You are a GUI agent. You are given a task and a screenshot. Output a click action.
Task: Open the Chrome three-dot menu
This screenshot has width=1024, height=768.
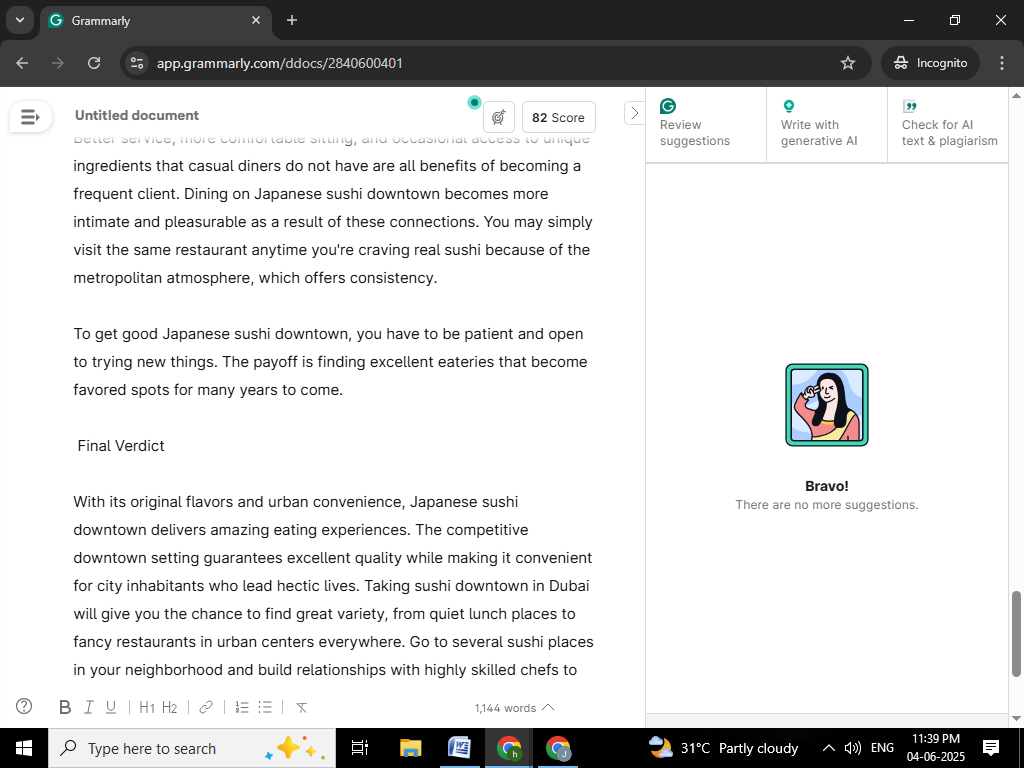[x=1002, y=63]
